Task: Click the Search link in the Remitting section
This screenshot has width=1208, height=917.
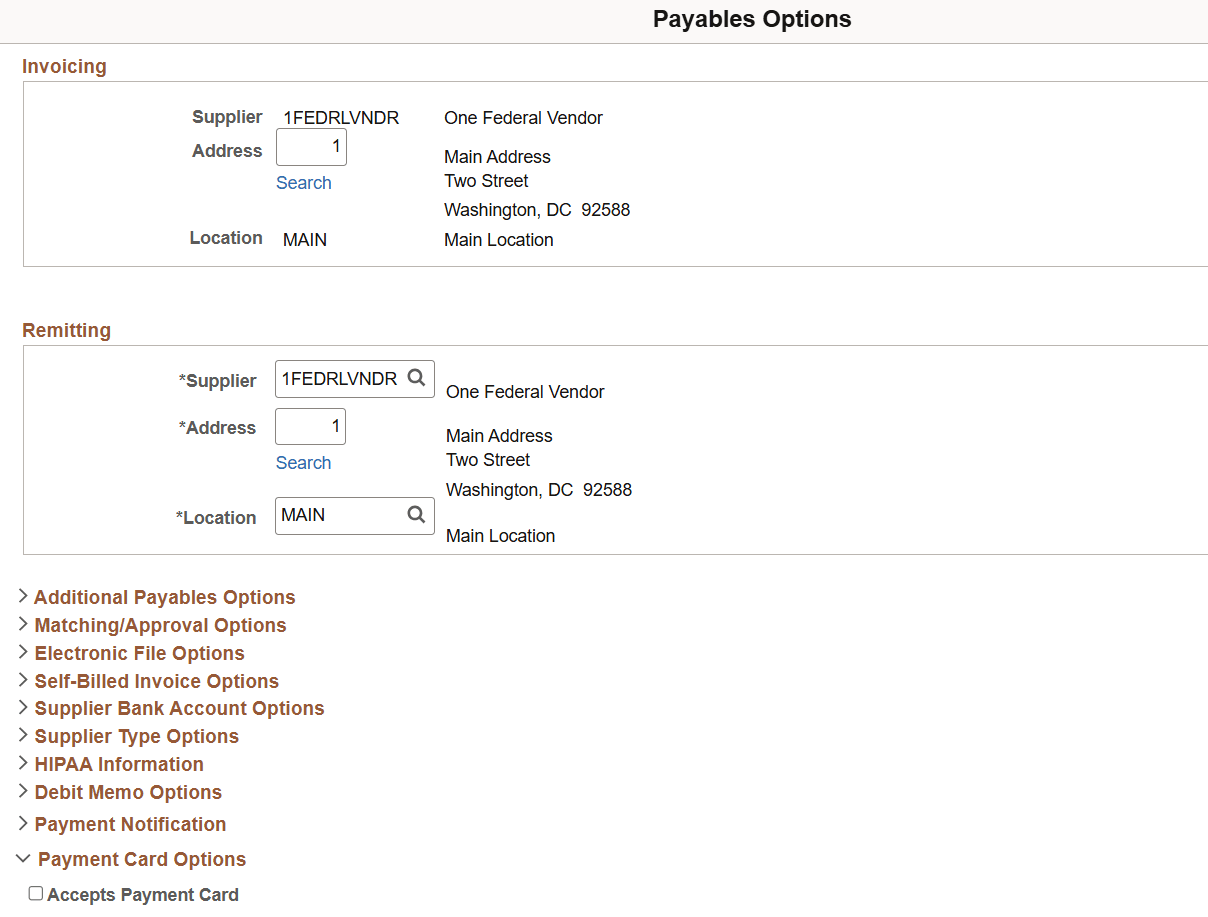Action: (303, 462)
